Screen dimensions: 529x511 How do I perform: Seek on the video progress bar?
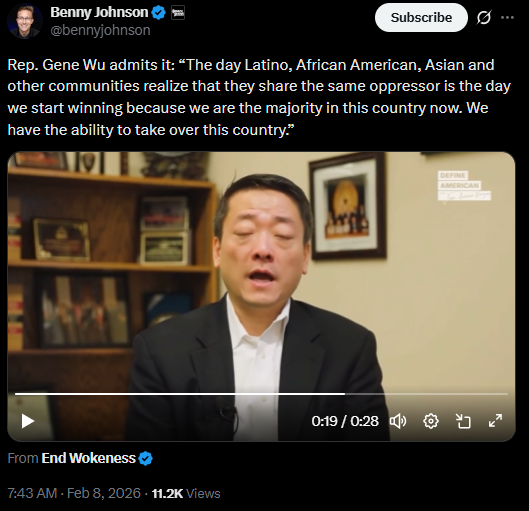261,394
